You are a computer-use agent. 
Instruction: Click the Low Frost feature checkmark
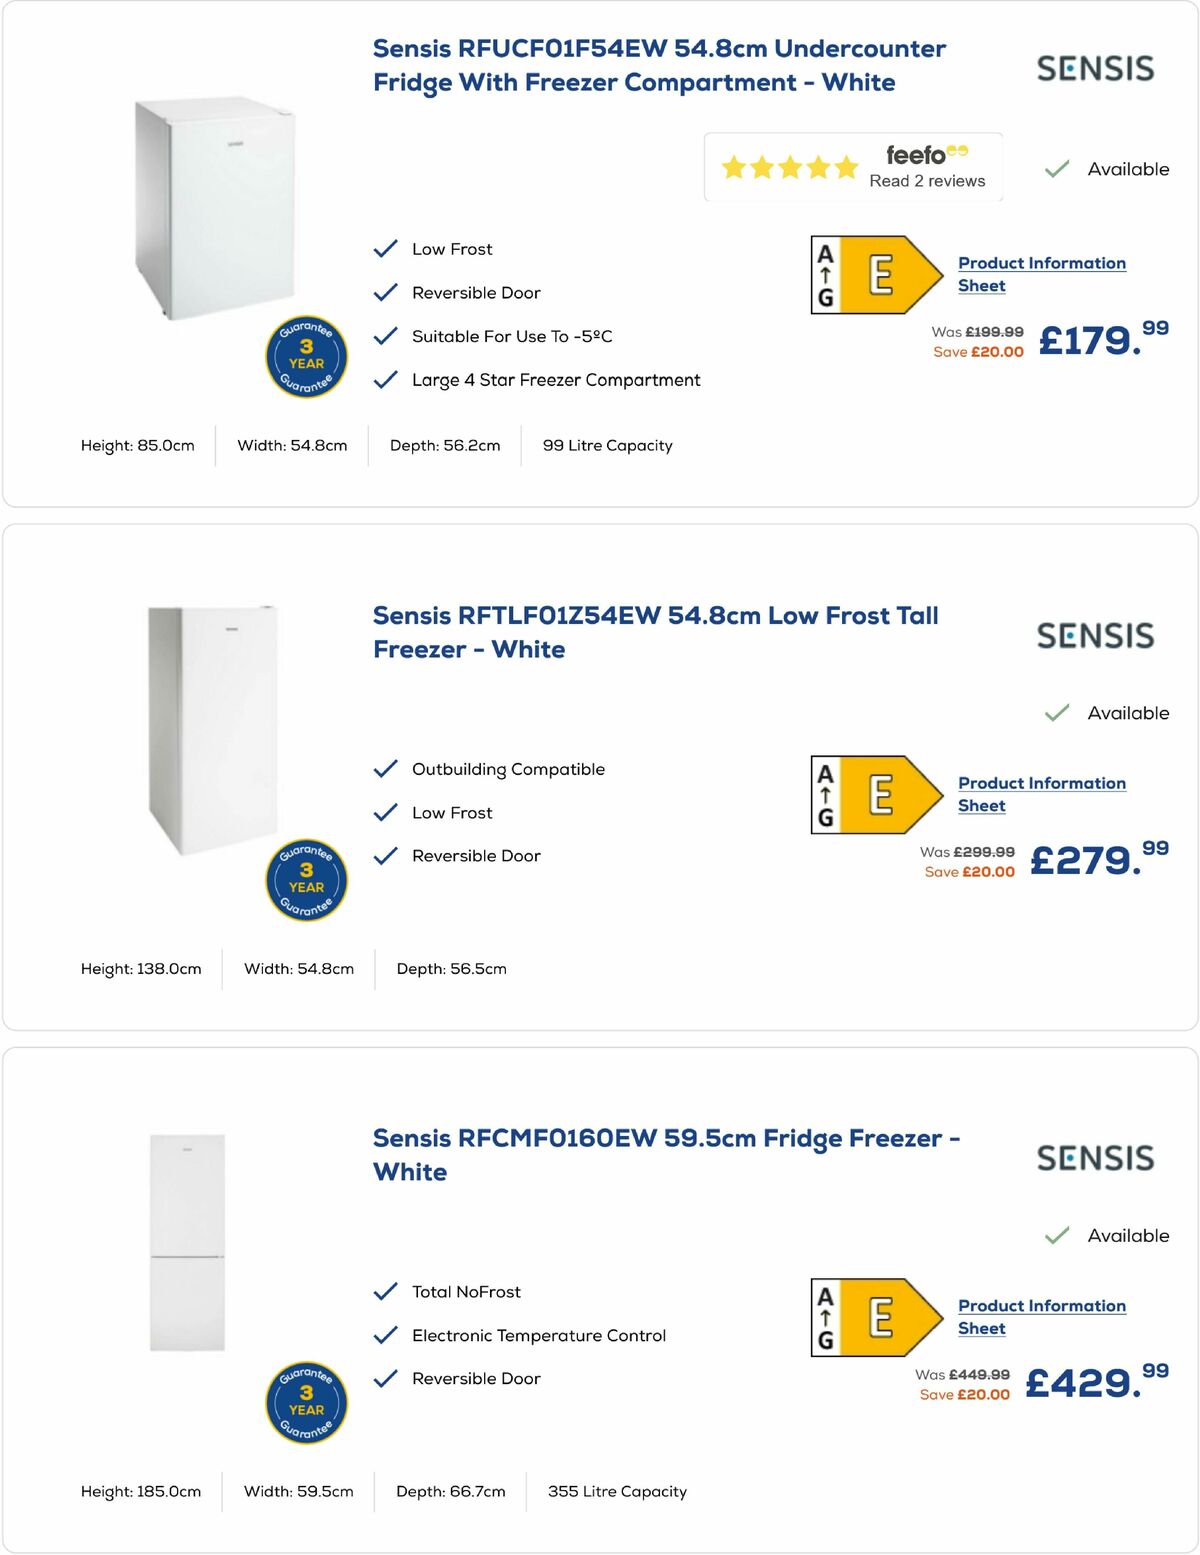[385, 247]
